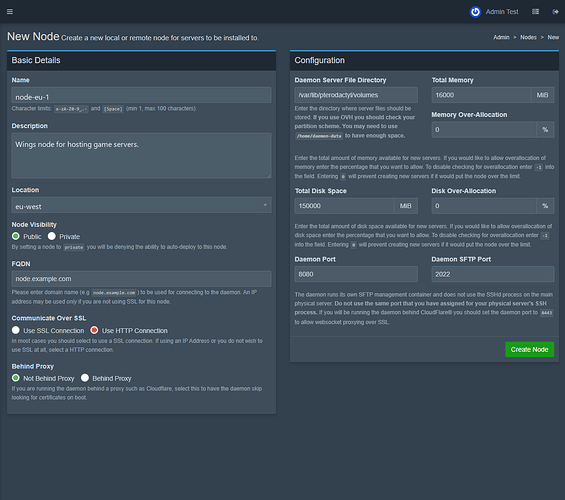Select Public node visibility
Image resolution: width=565 pixels, height=500 pixels.
click(15, 236)
